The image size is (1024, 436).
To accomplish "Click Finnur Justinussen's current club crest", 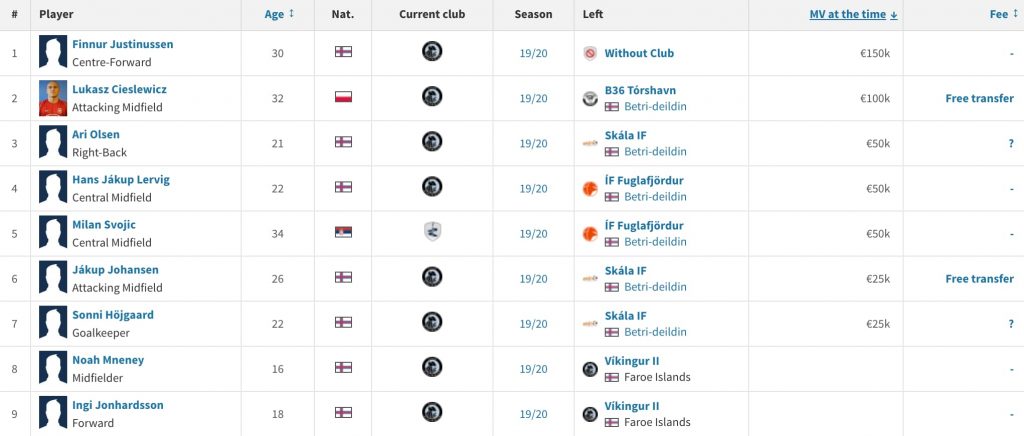I will (x=432, y=52).
